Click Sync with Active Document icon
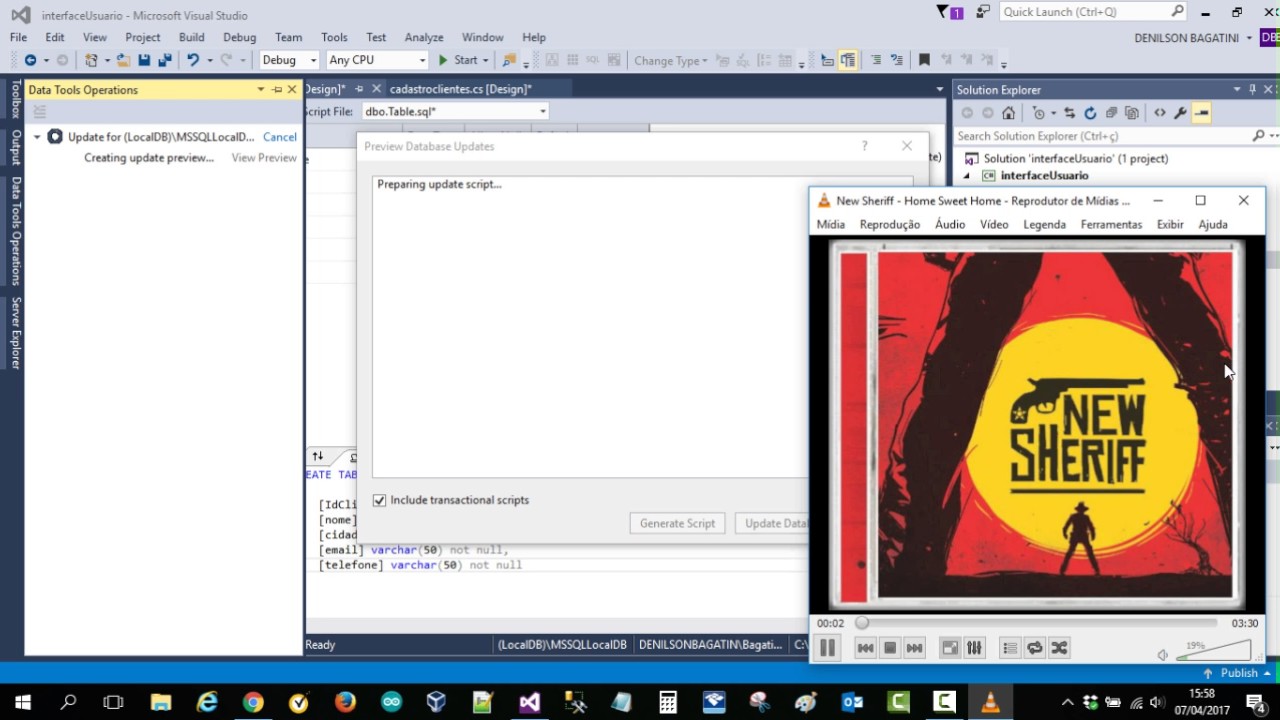Screen dimensions: 1280x720 point(1069,113)
